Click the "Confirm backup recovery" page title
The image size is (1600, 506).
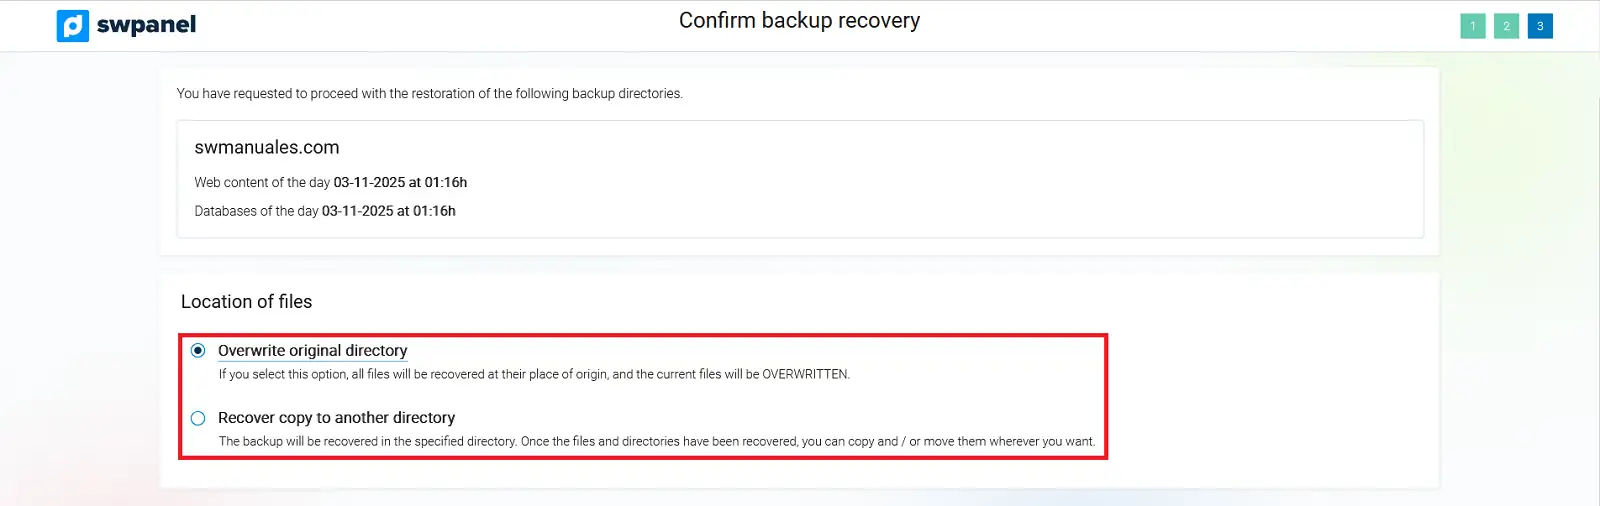click(799, 21)
